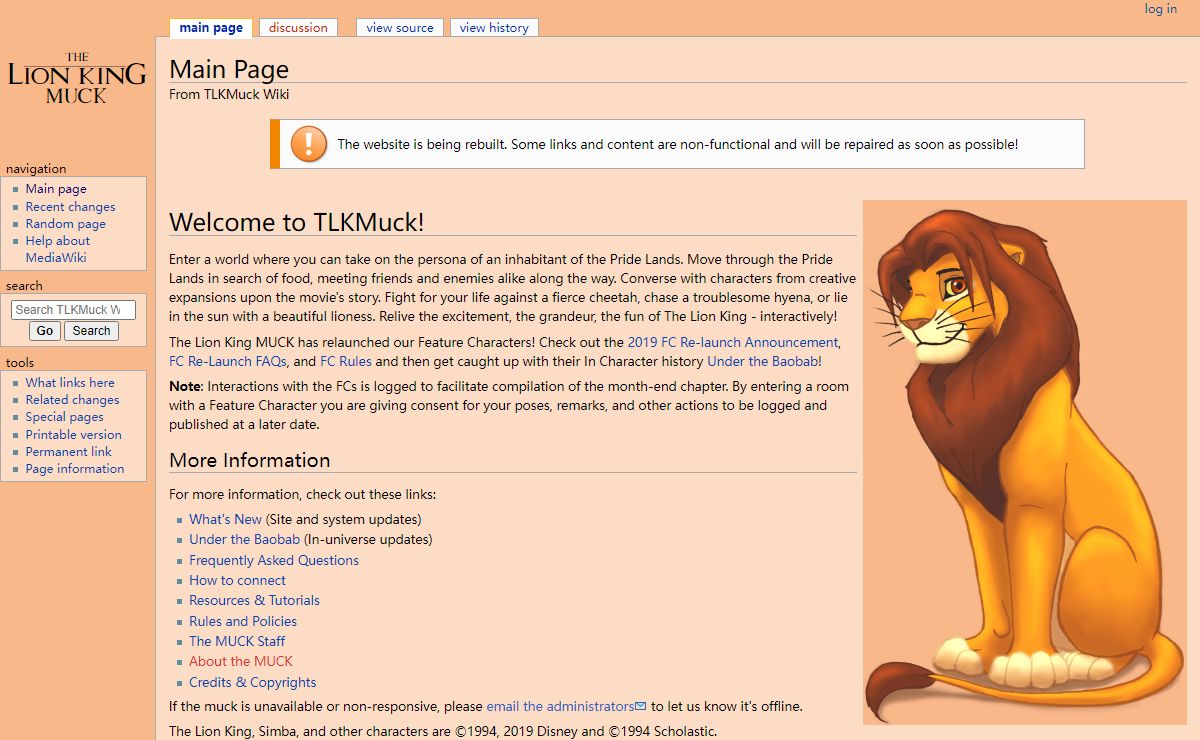Open Frequently Asked Questions link
The image size is (1200, 740).
pyautogui.click(x=274, y=560)
